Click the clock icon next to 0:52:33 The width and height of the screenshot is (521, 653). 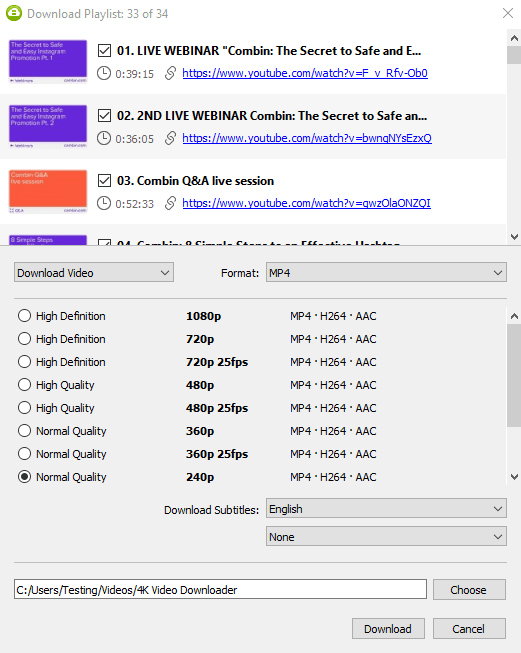click(104, 203)
